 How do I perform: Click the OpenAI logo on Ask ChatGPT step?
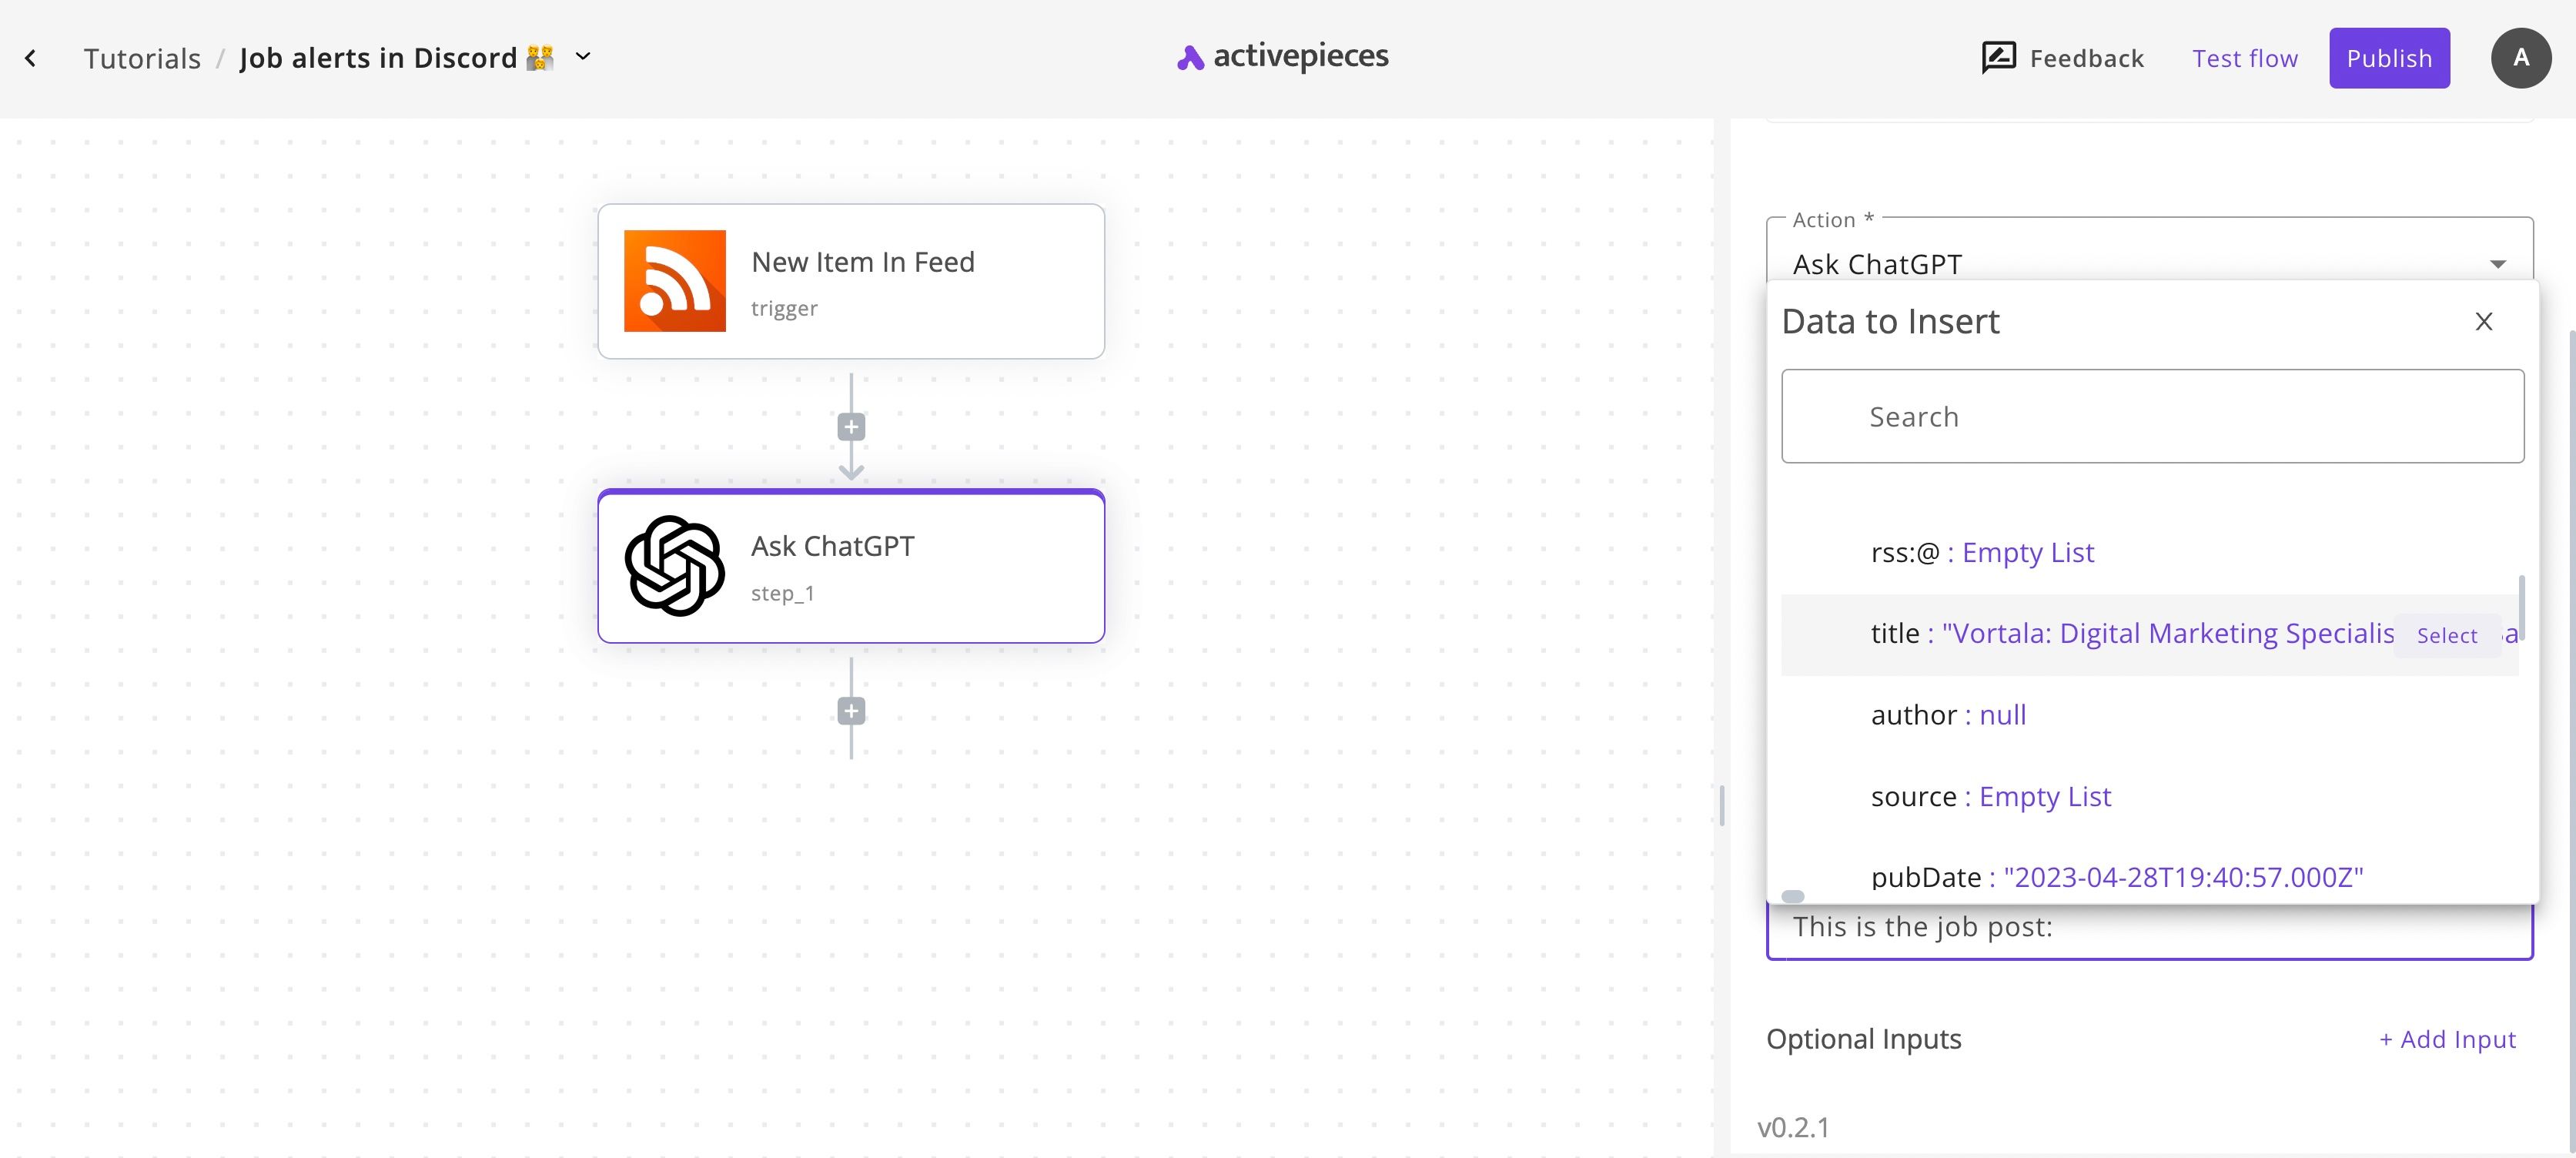click(x=675, y=566)
